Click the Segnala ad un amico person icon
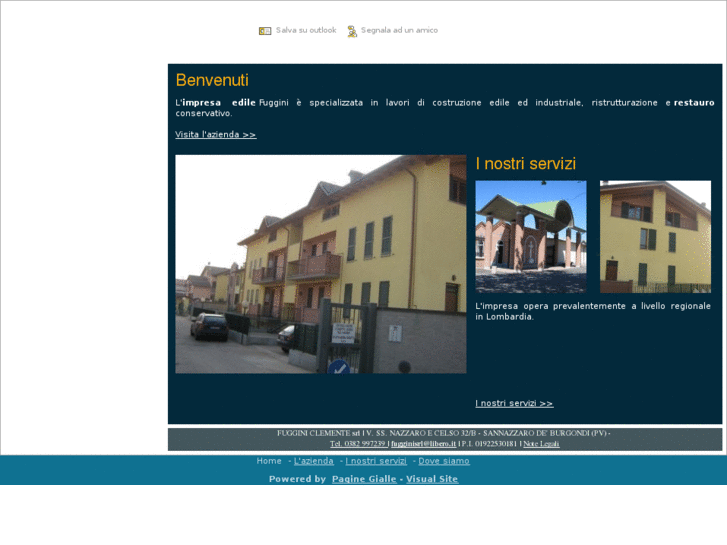This screenshot has height=545, width=727. click(352, 31)
